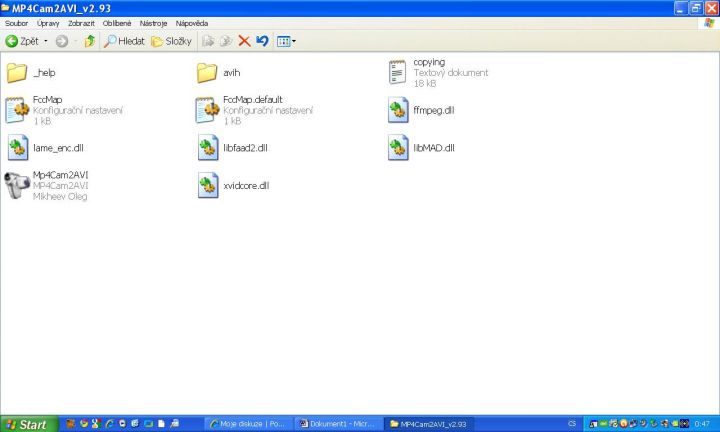Click the CS language indicator in taskbar
720x432 pixels.
(x=572, y=424)
